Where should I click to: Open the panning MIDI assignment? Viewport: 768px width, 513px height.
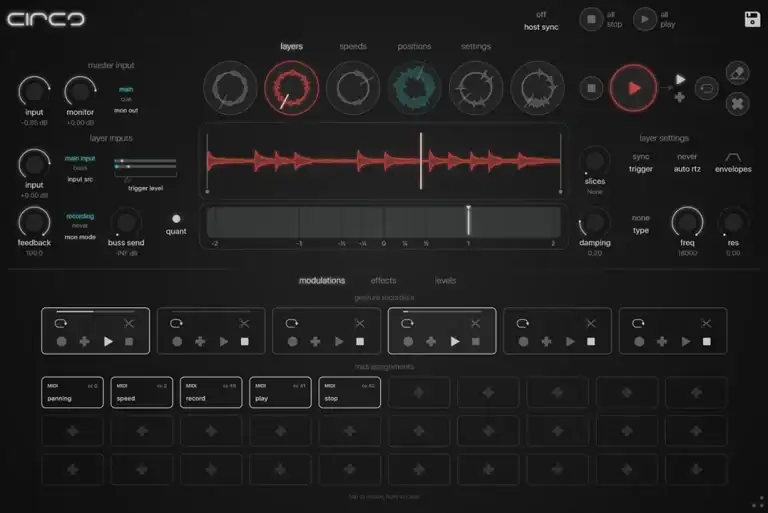click(72, 392)
